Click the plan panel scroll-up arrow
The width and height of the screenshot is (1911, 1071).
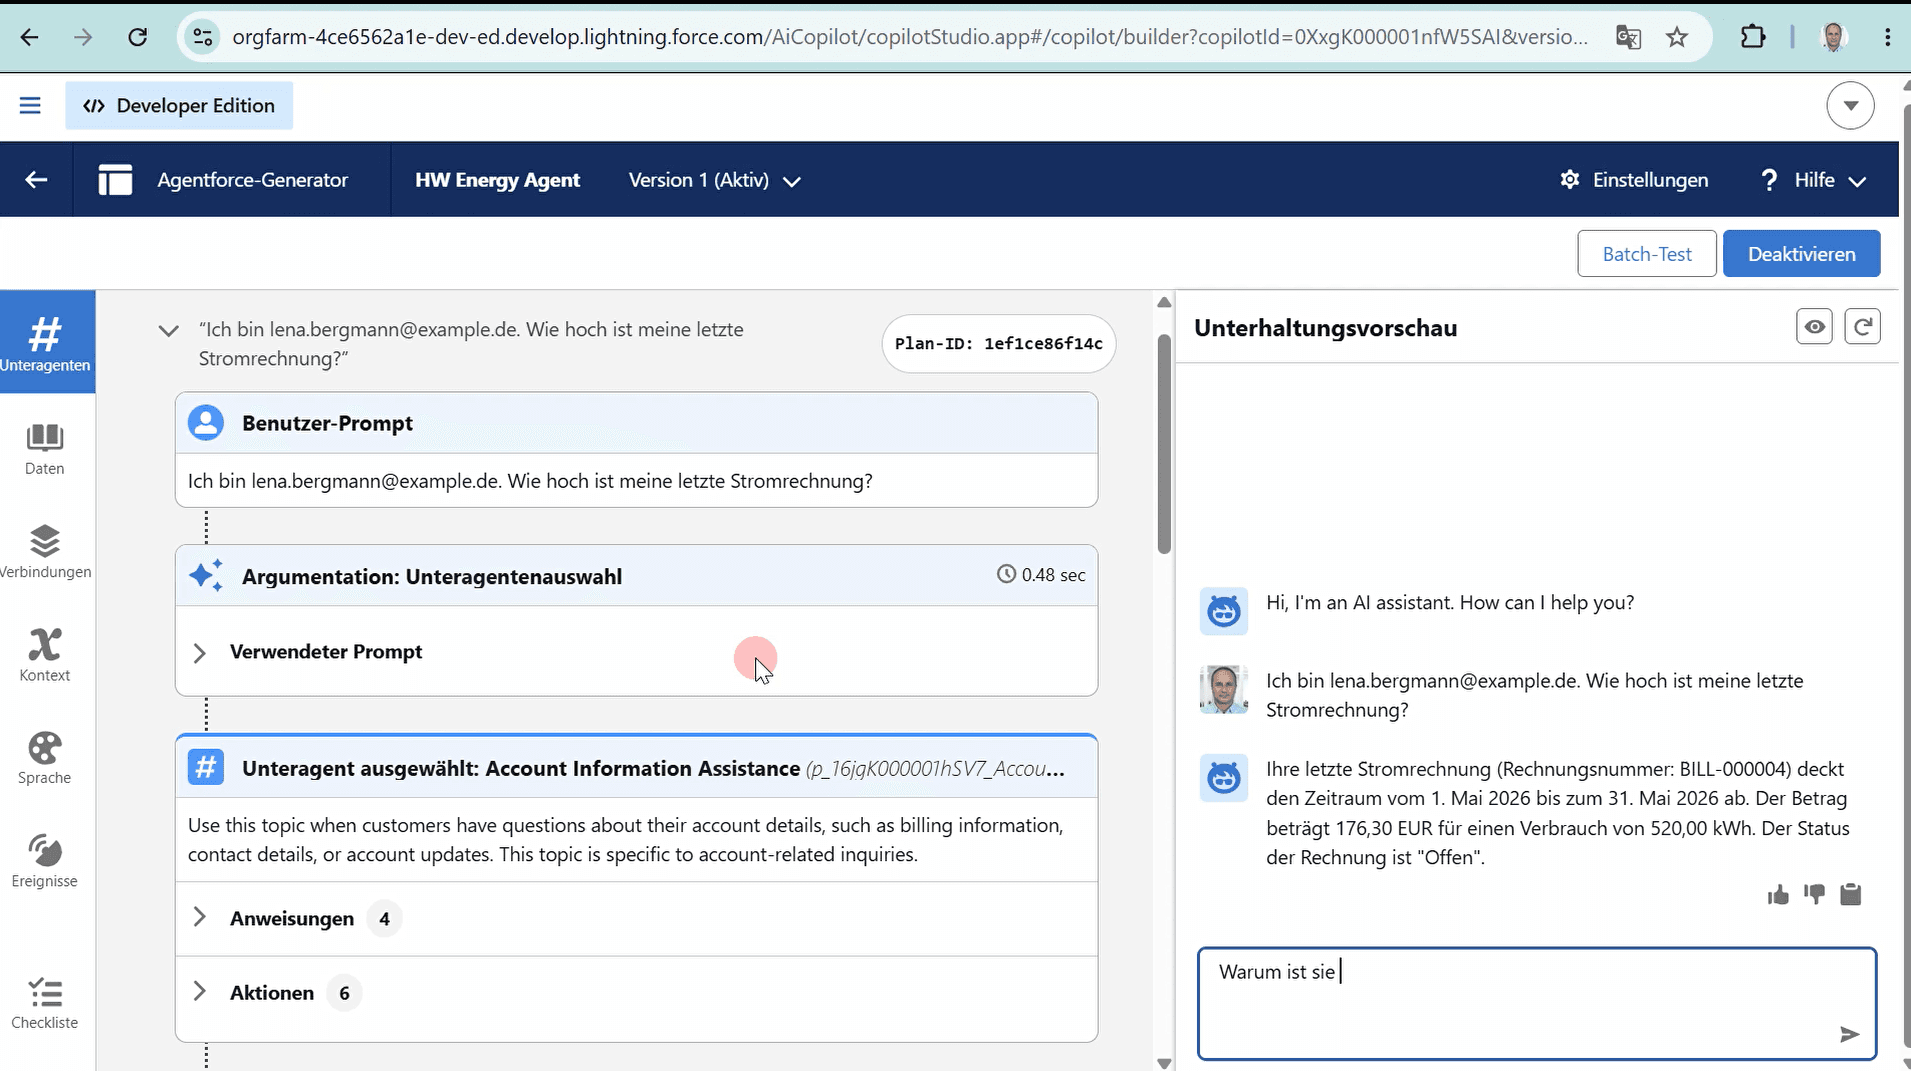(1164, 302)
